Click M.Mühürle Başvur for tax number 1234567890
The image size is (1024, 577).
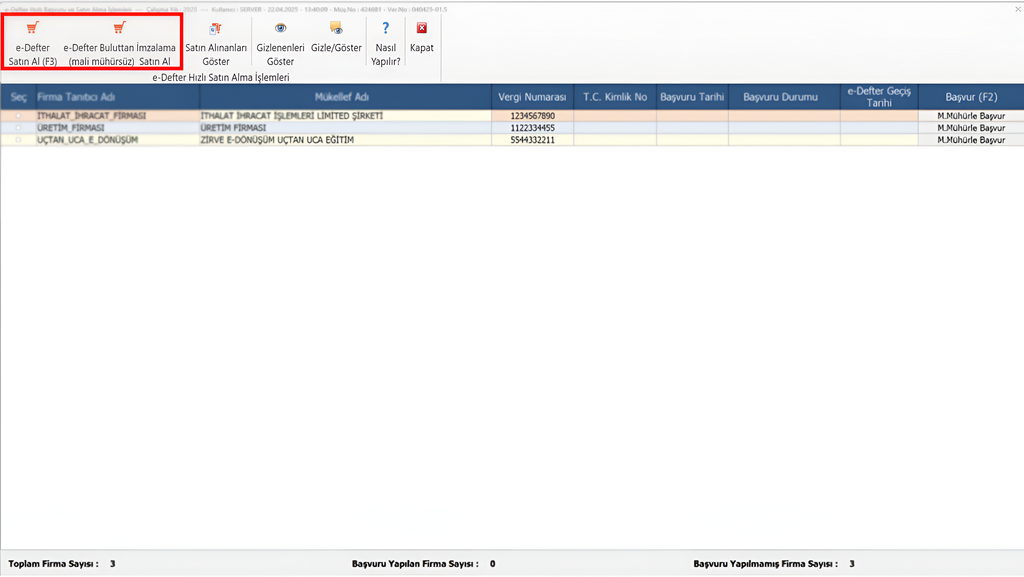tap(971, 116)
